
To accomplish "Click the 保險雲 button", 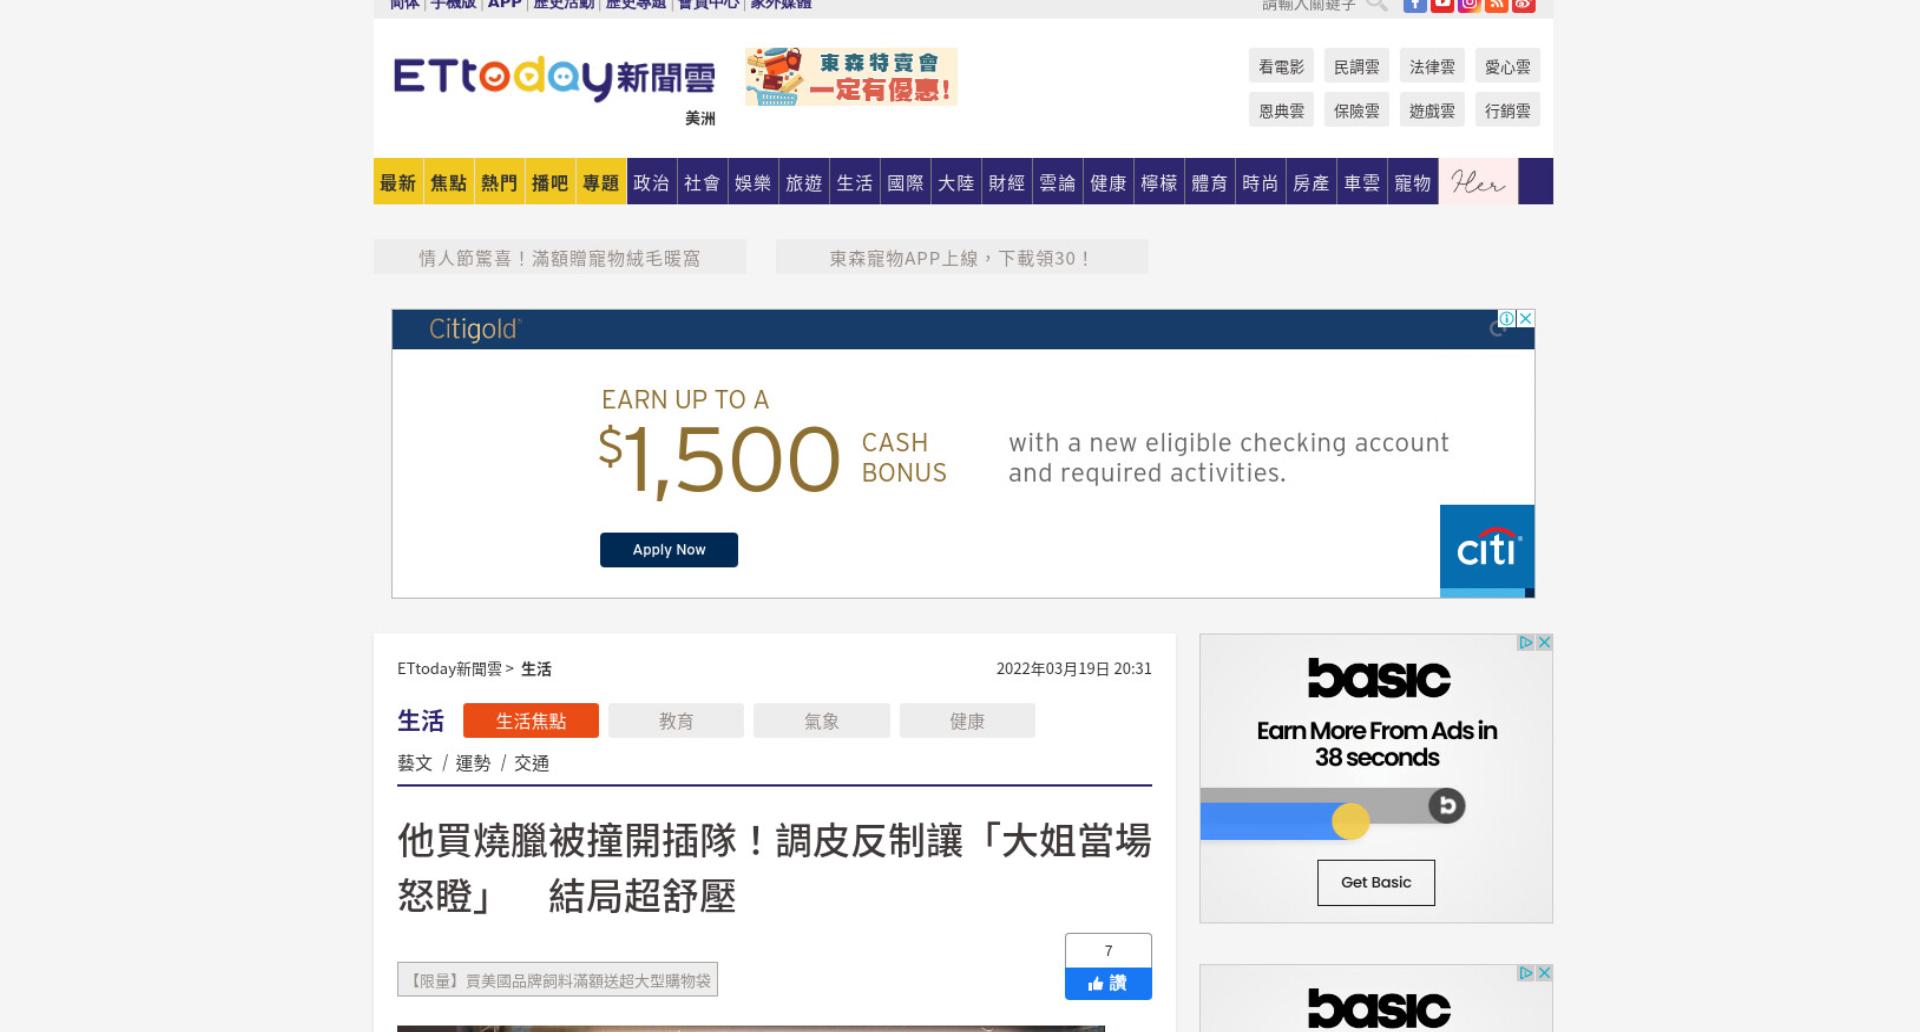I will coord(1357,111).
